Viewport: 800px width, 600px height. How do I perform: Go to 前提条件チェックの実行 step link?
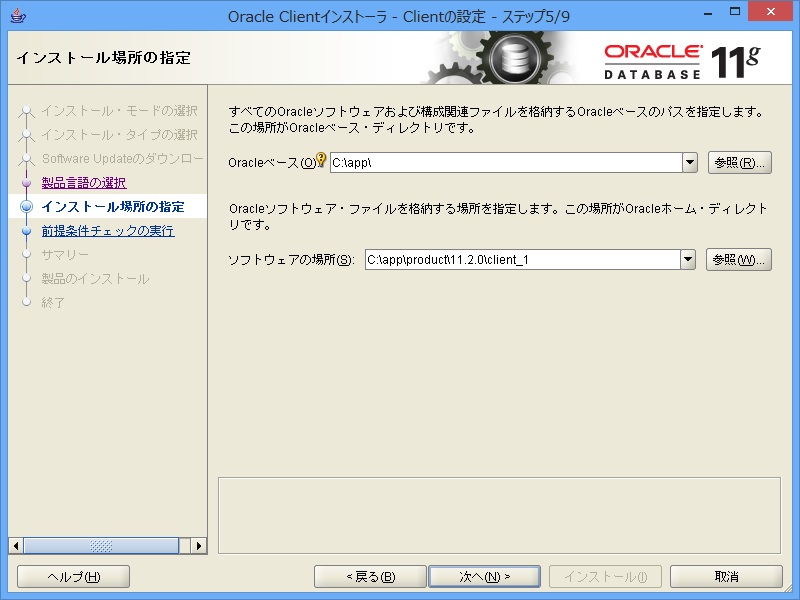pos(108,231)
